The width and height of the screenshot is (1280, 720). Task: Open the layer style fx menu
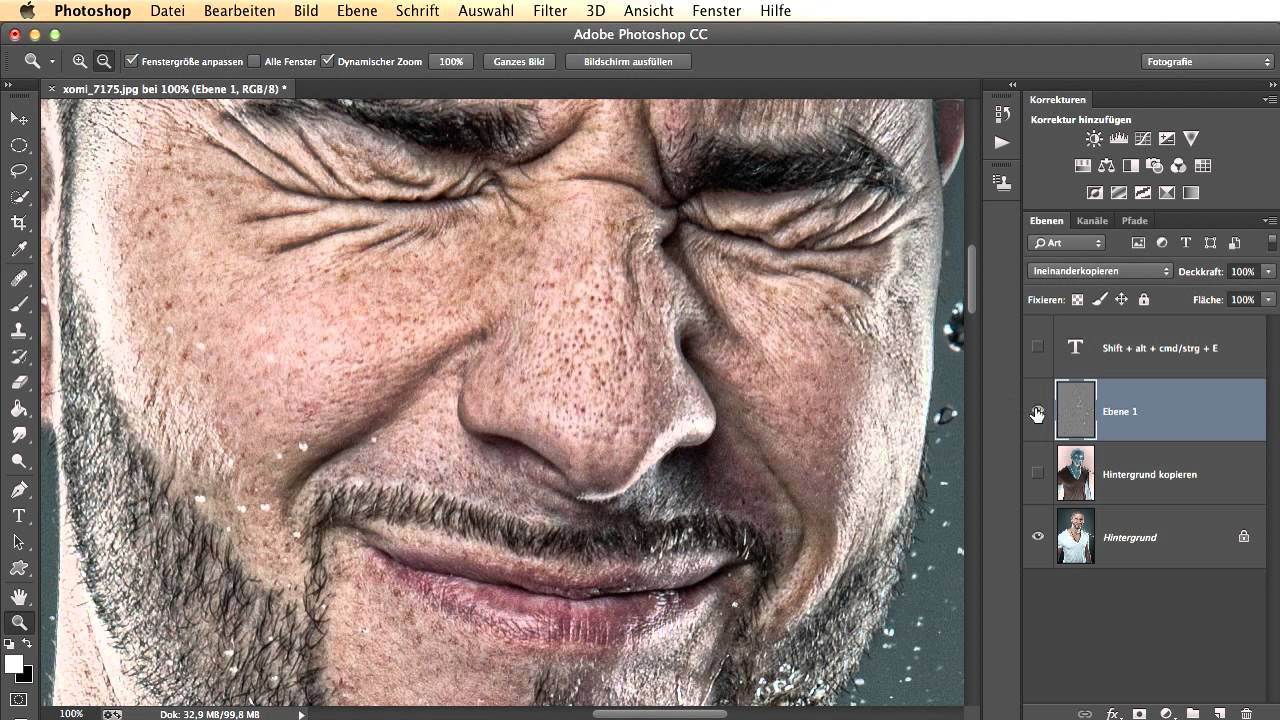coord(1112,713)
